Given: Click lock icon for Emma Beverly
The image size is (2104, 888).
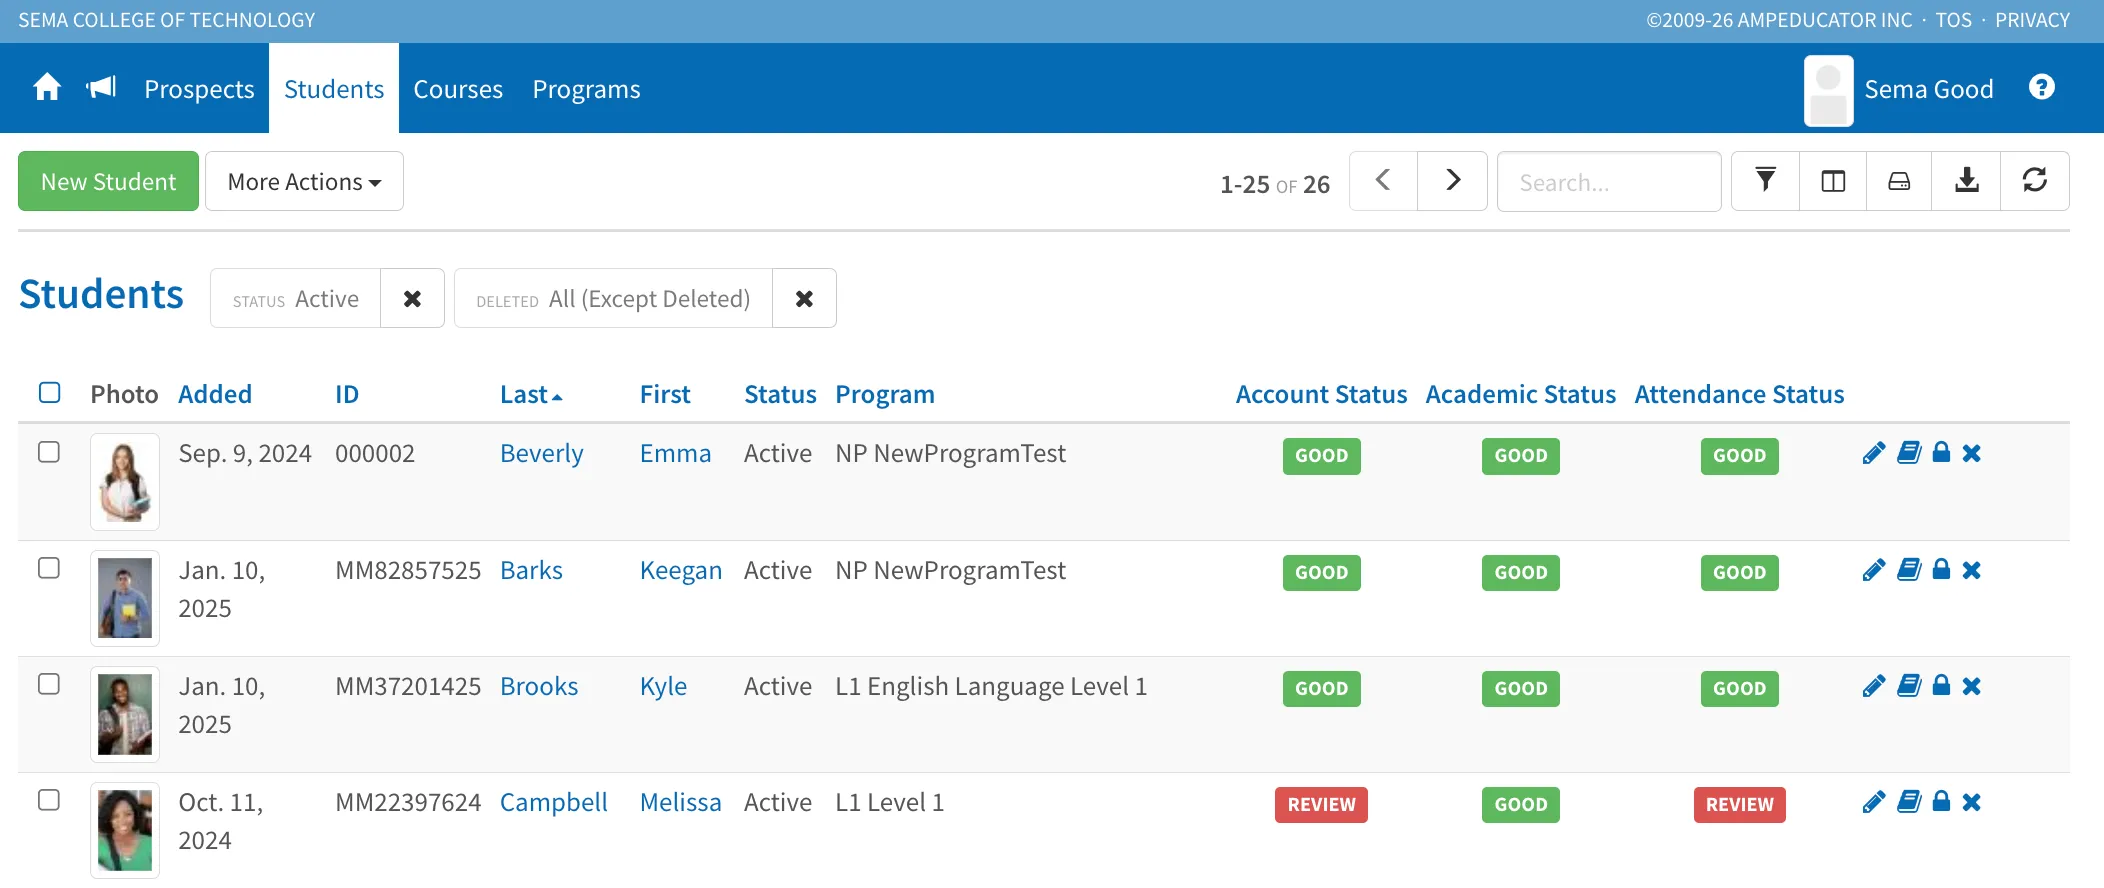Looking at the screenshot, I should coord(1941,453).
